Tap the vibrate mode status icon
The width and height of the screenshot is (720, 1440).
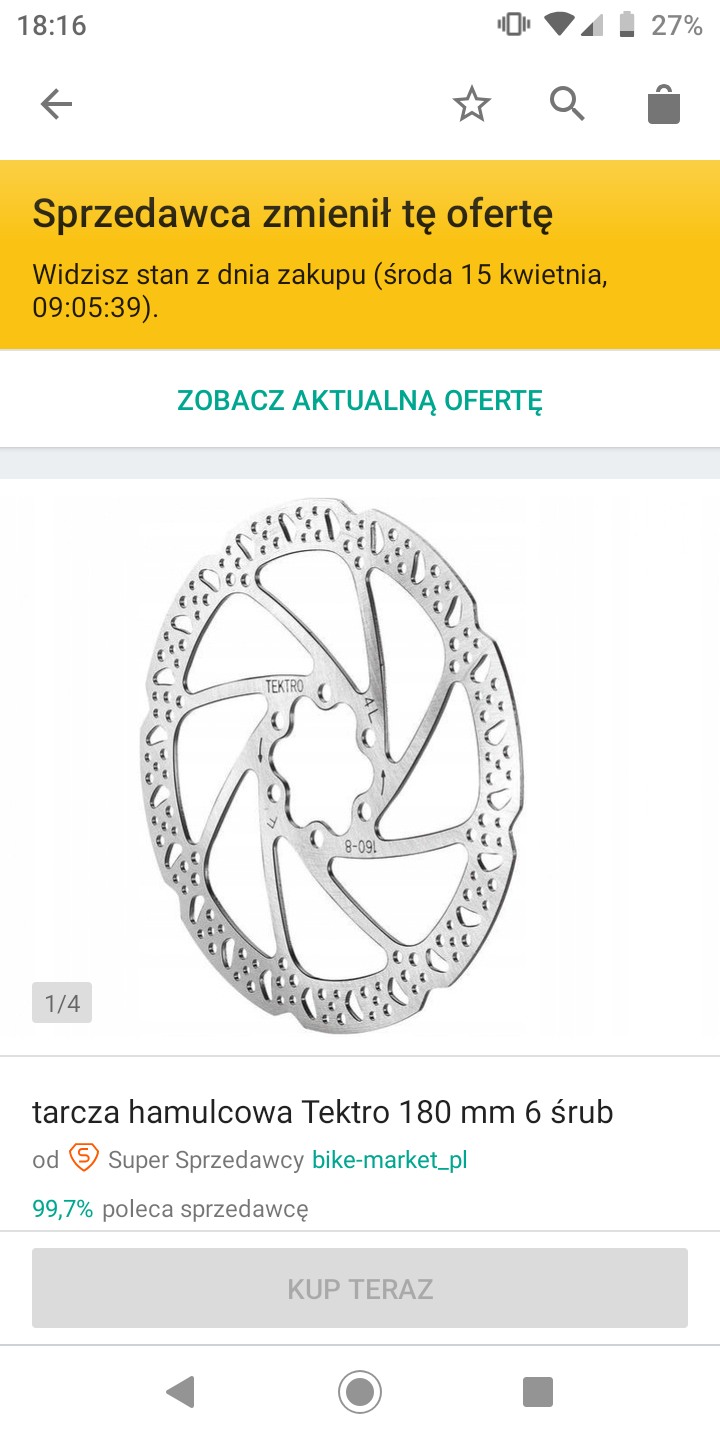point(514,25)
